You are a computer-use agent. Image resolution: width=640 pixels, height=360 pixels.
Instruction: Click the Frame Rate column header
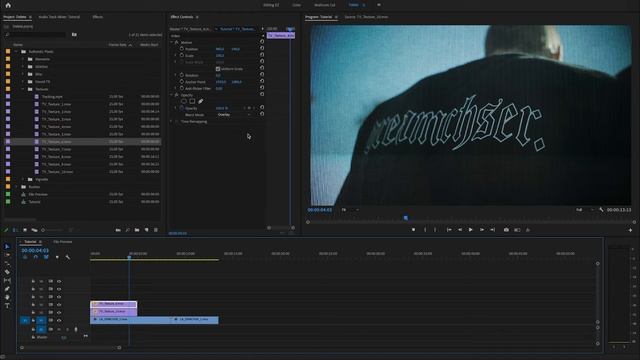118,44
